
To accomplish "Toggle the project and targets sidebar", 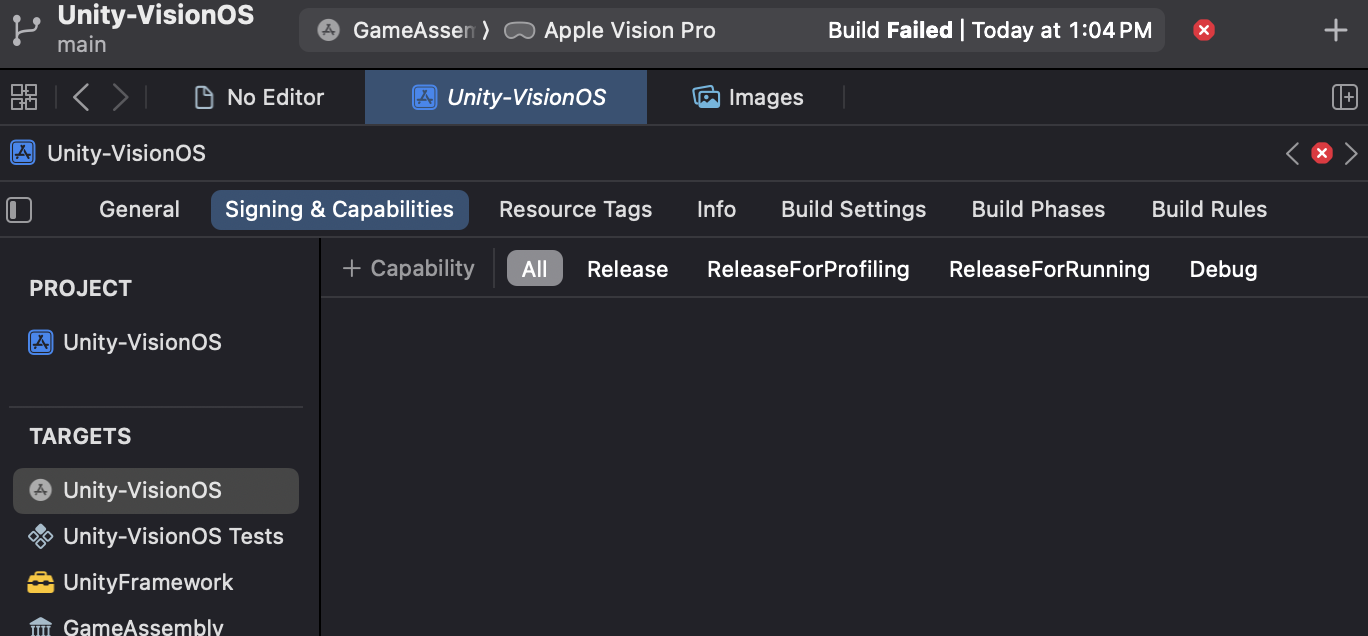I will click(19, 210).
